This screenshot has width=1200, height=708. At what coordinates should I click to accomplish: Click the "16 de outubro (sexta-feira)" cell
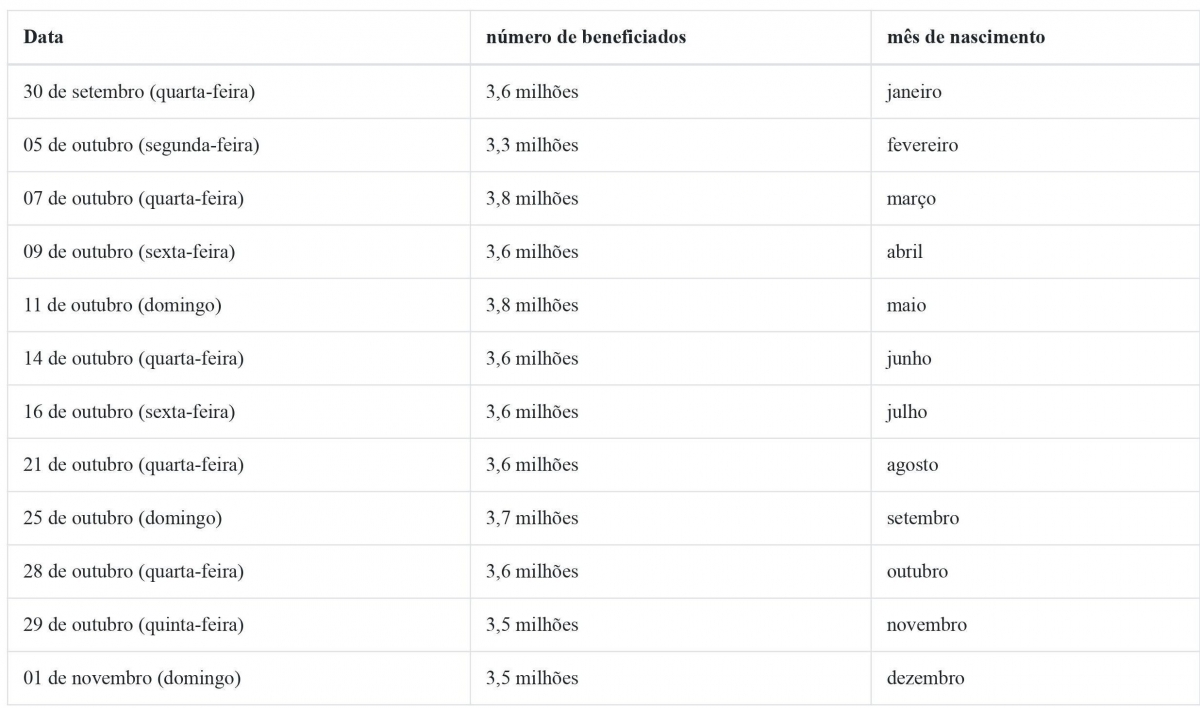[129, 412]
